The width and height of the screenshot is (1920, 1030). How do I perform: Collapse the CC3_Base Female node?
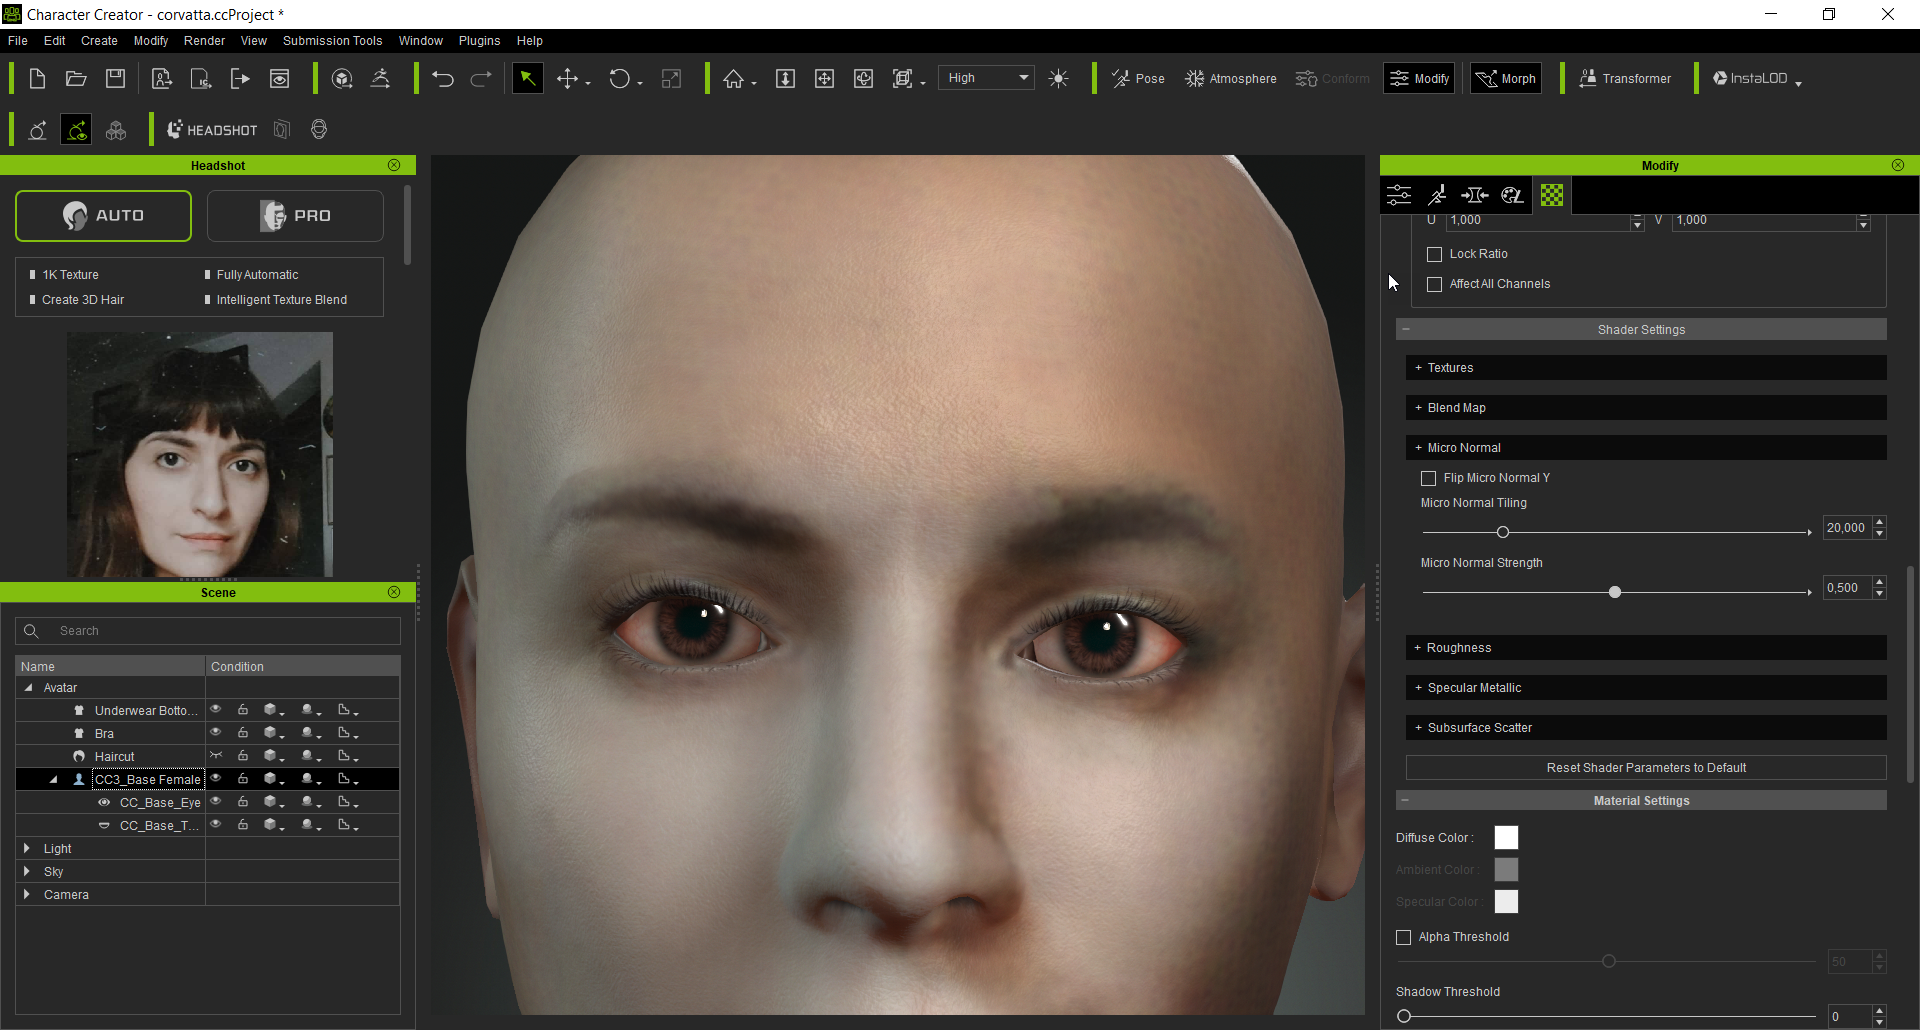click(x=53, y=780)
